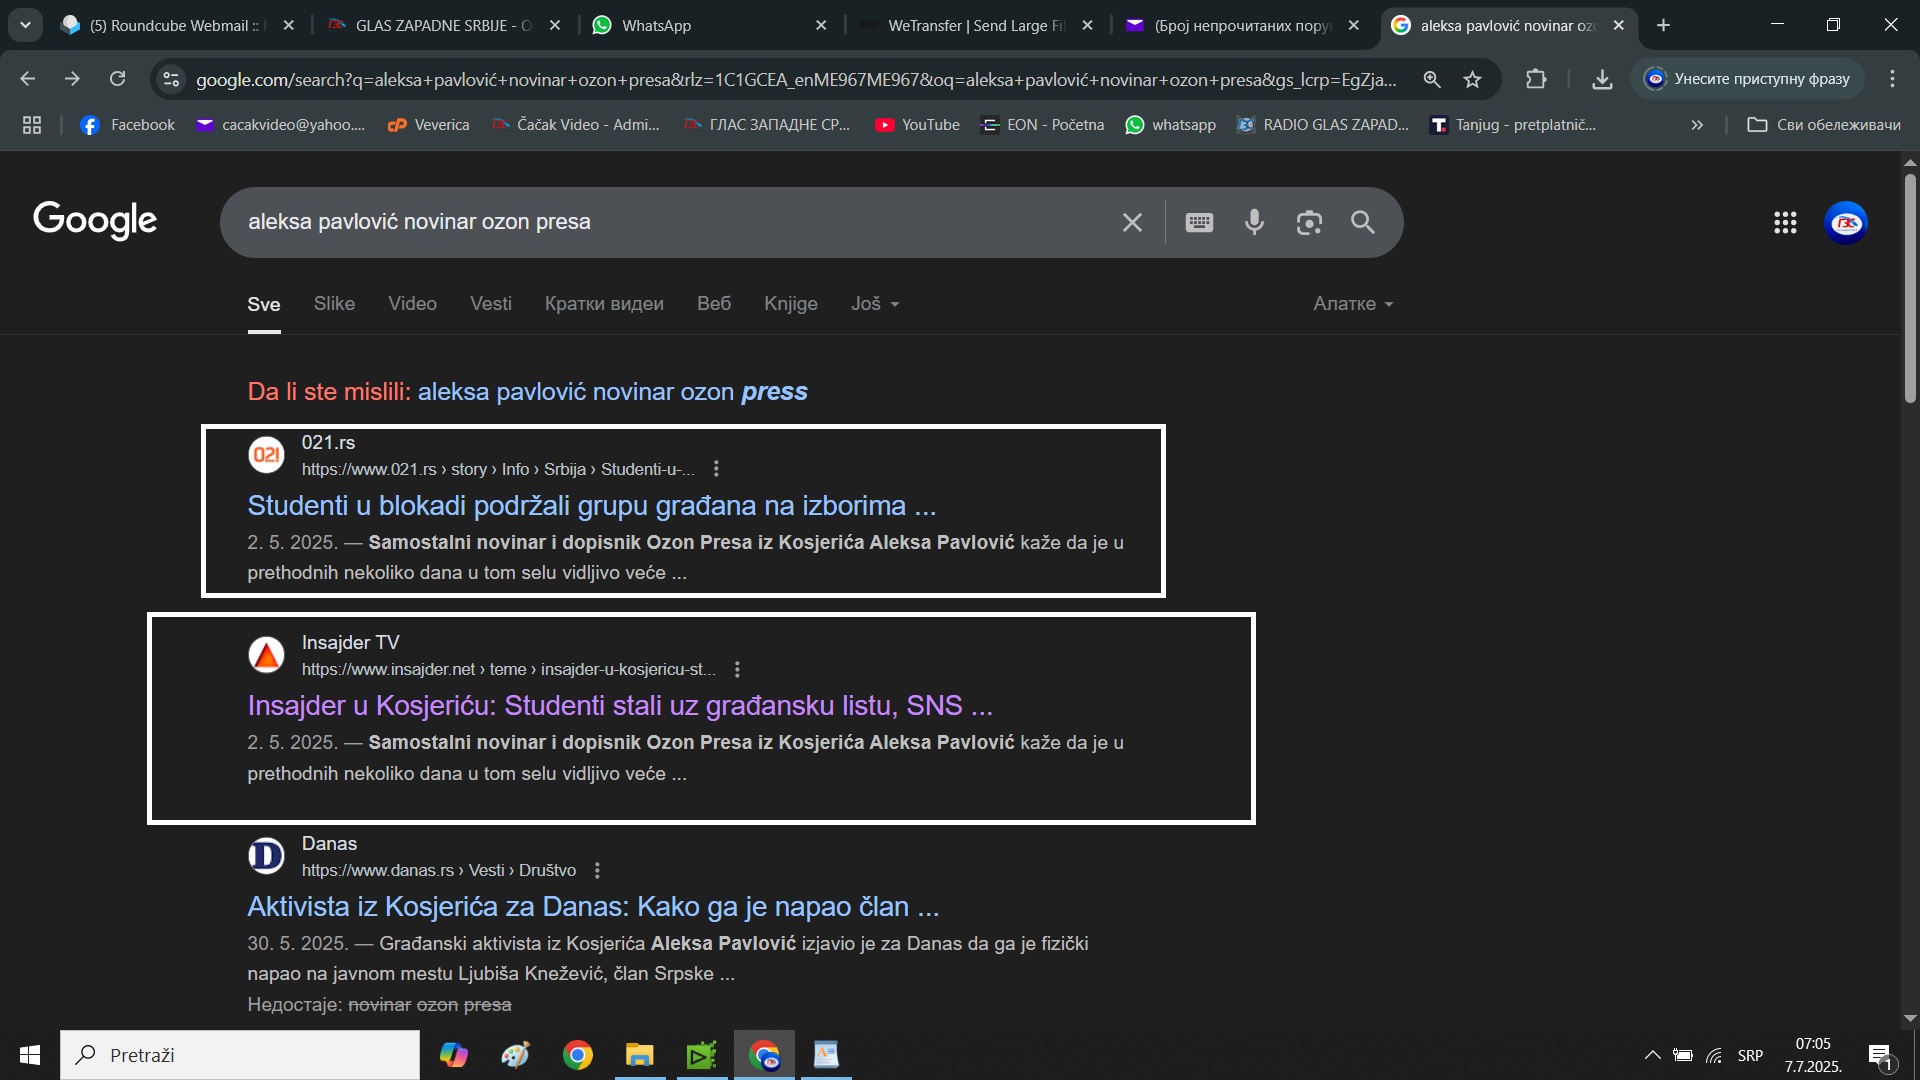This screenshot has width=1920, height=1080.
Task: Open 'Insajder u Kosjeriću' result link
Action: click(x=620, y=706)
